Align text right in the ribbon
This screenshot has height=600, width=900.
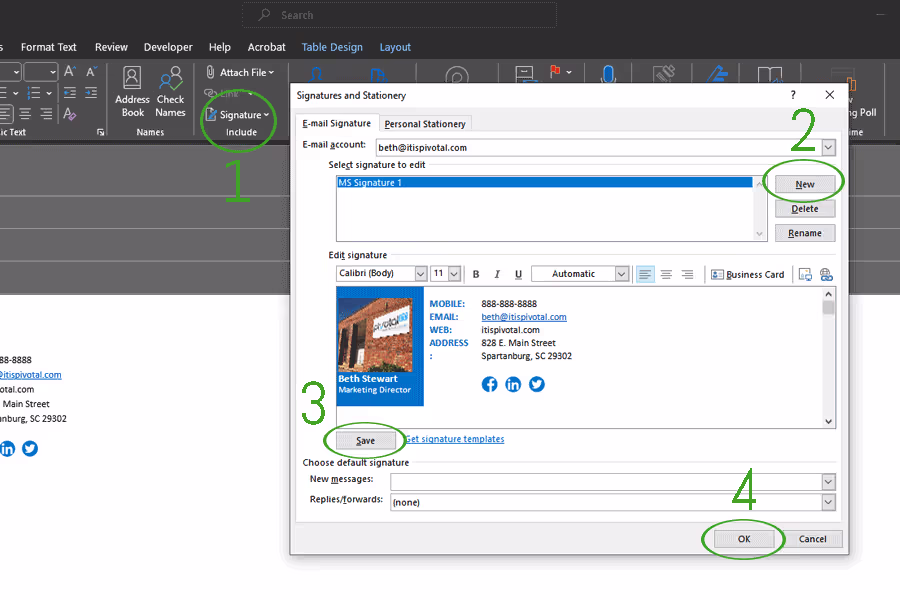(x=46, y=114)
